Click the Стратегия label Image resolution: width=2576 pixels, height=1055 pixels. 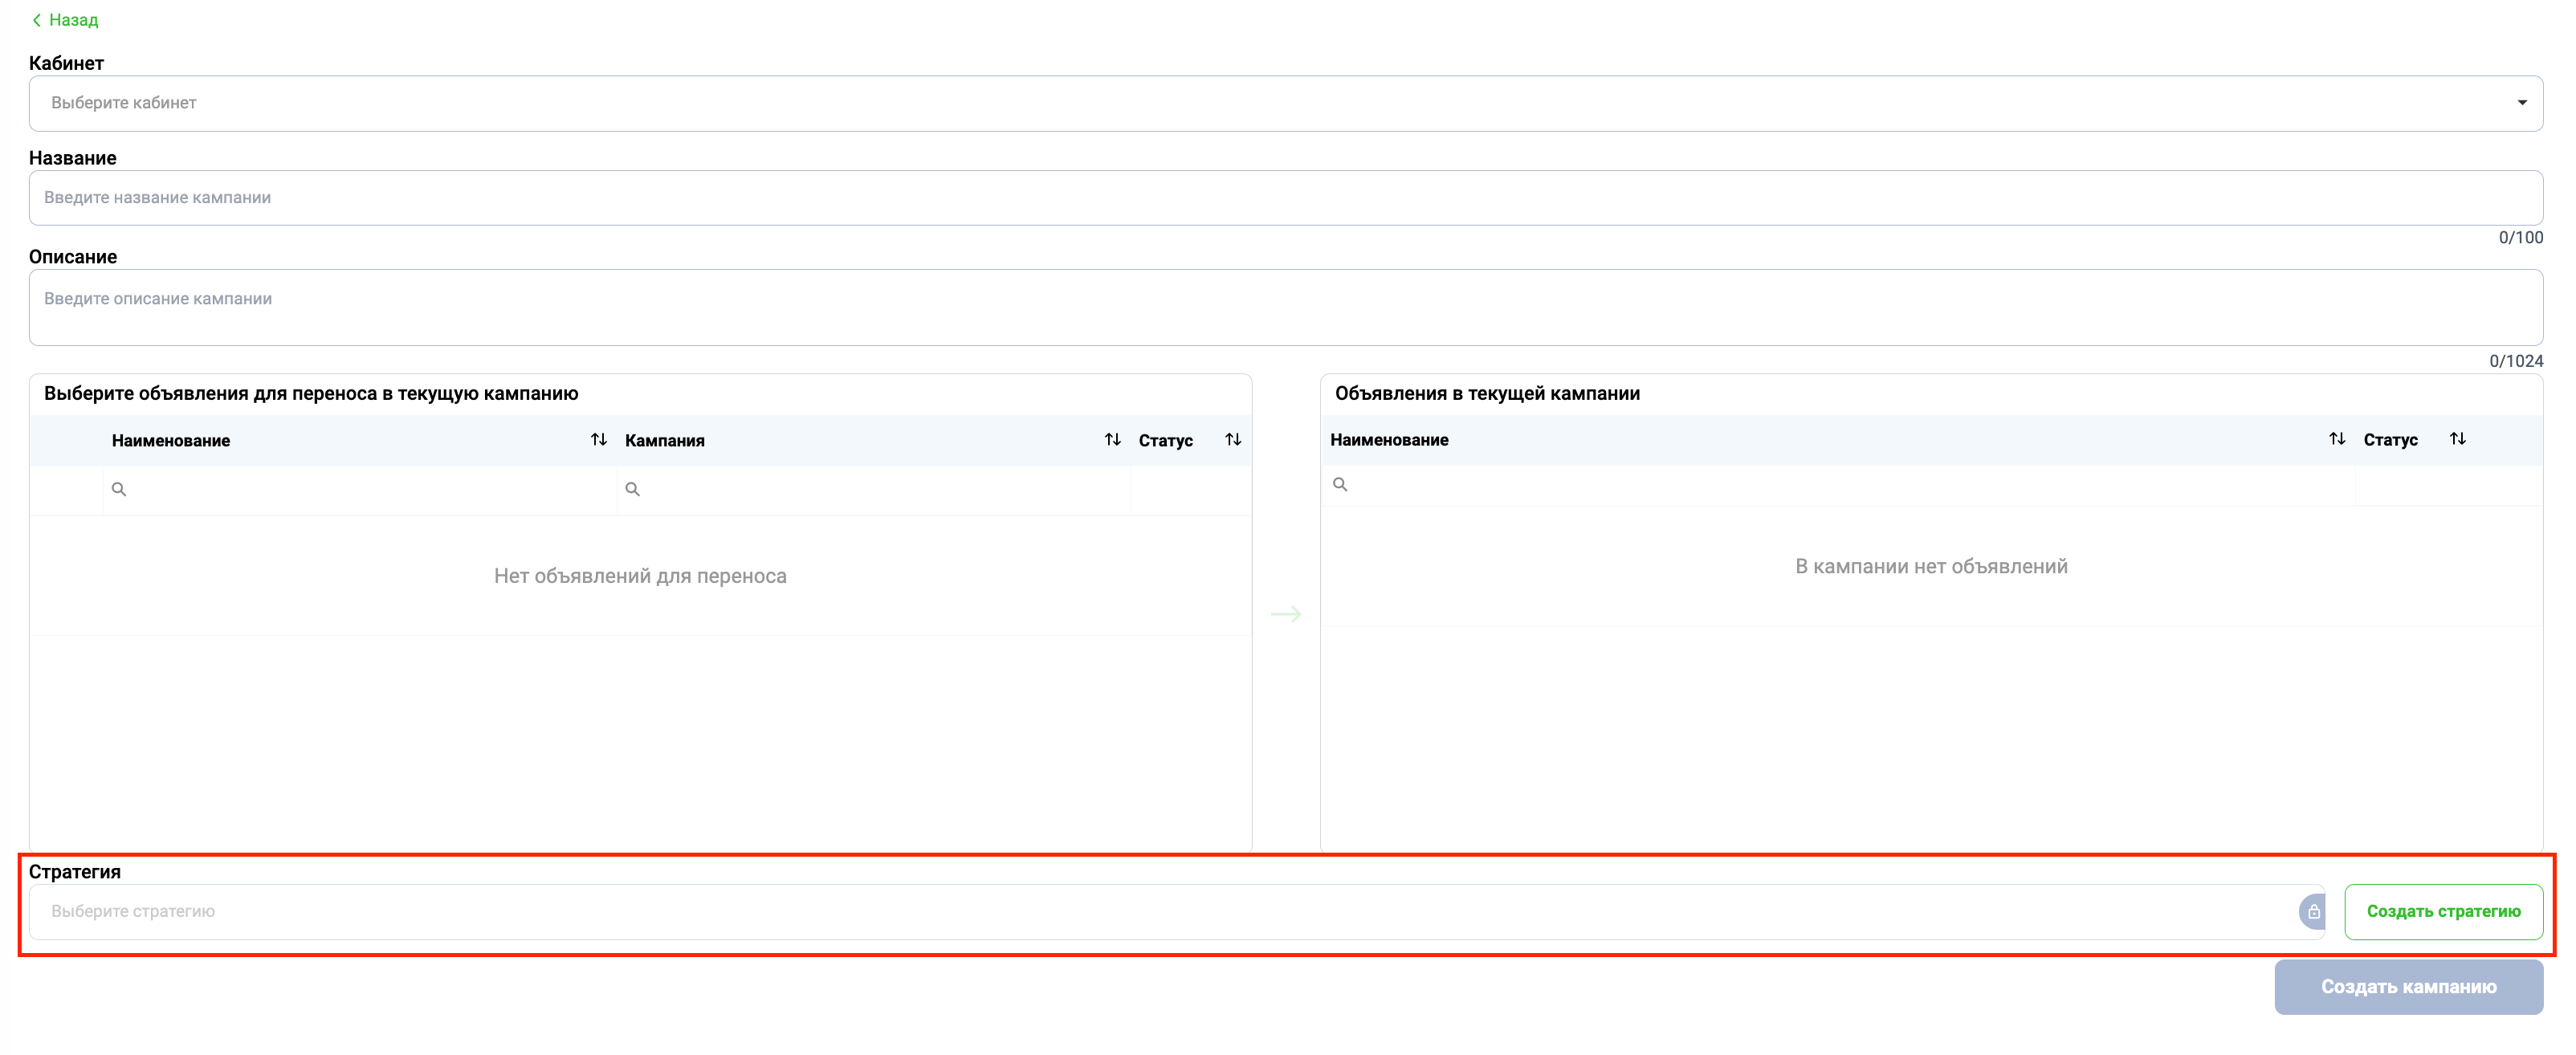pos(75,872)
